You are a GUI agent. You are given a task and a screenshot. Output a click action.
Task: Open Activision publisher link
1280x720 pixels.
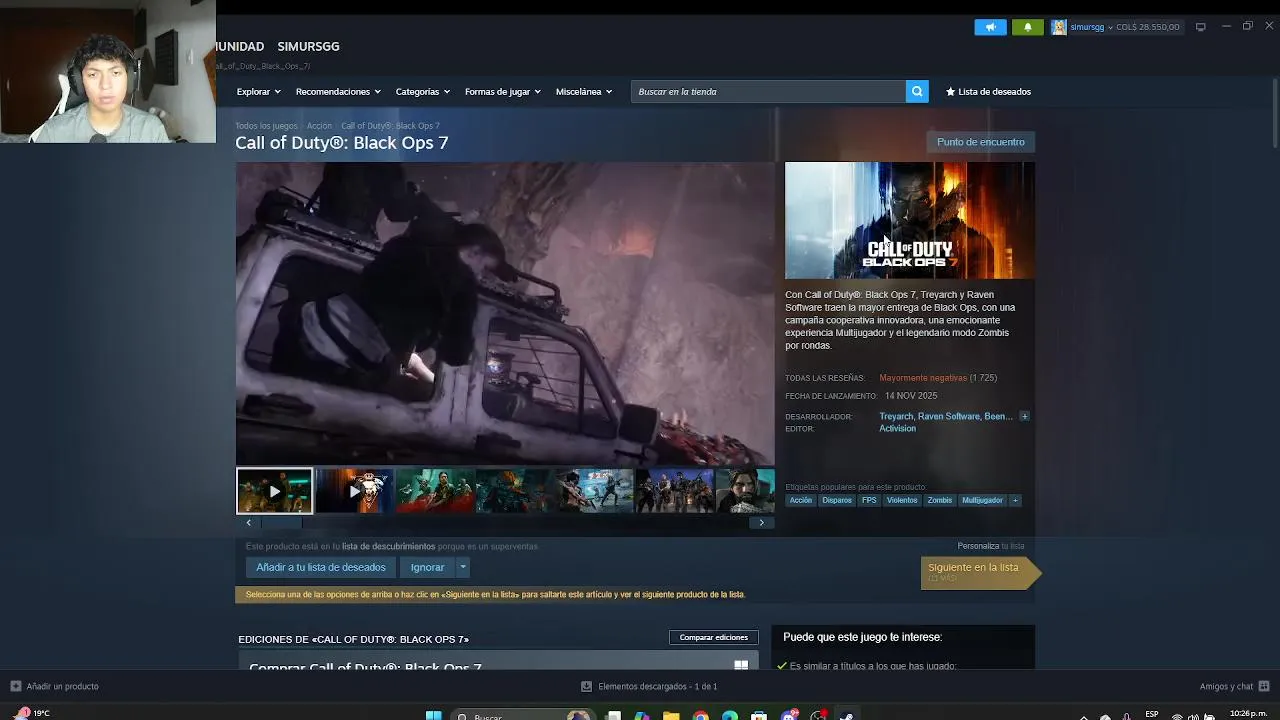point(897,428)
